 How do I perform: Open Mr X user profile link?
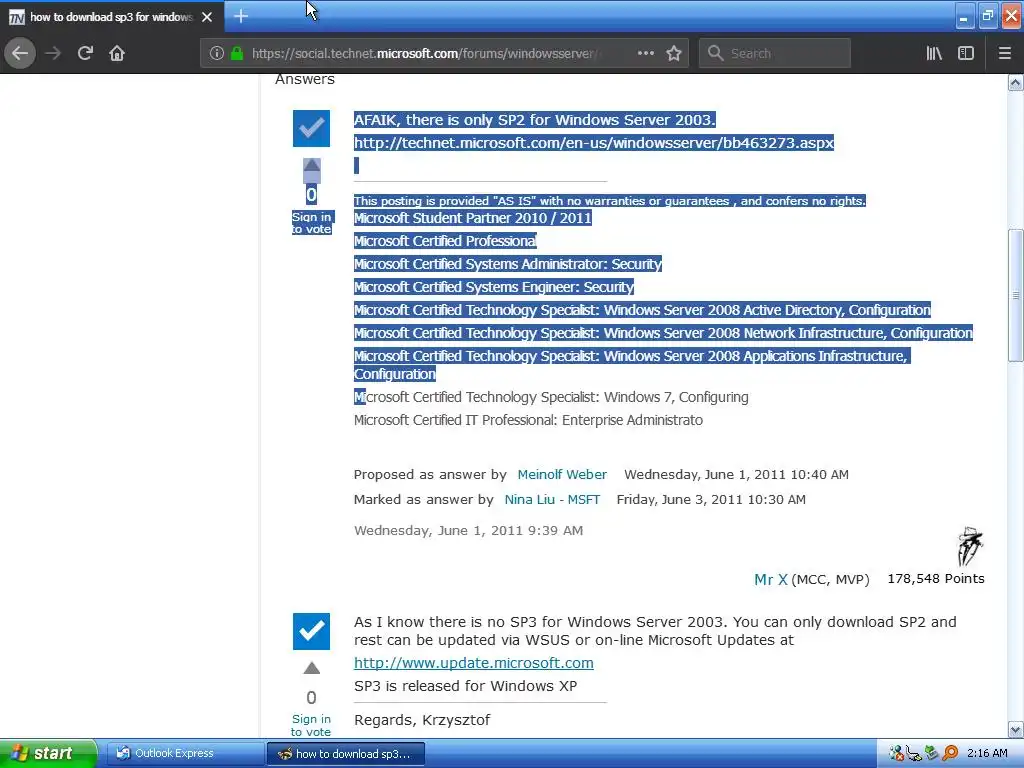(771, 579)
